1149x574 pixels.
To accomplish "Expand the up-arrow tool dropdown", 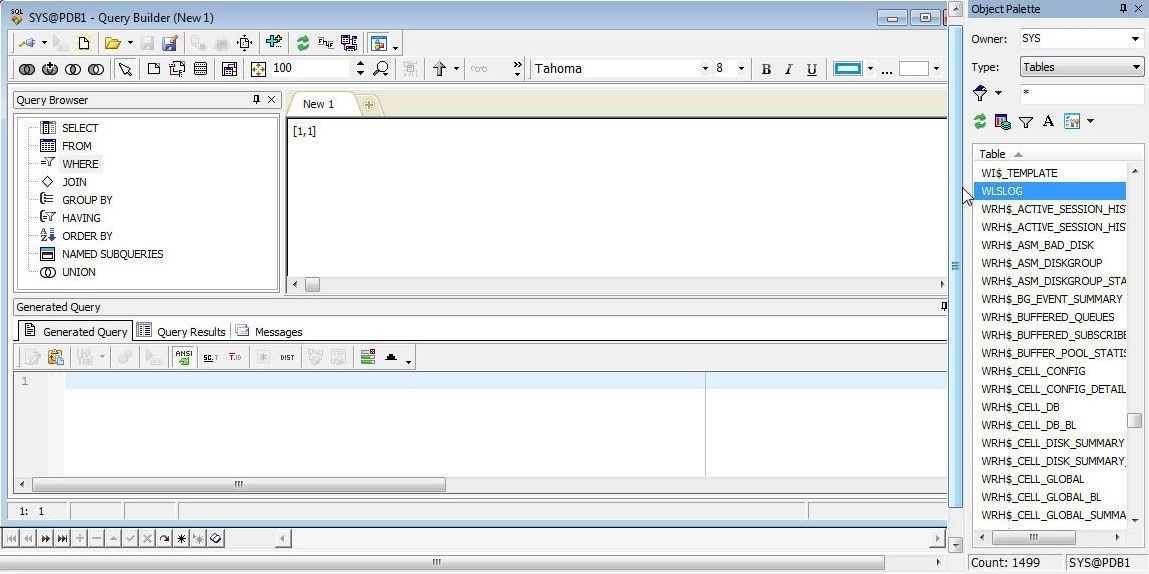I will point(456,69).
